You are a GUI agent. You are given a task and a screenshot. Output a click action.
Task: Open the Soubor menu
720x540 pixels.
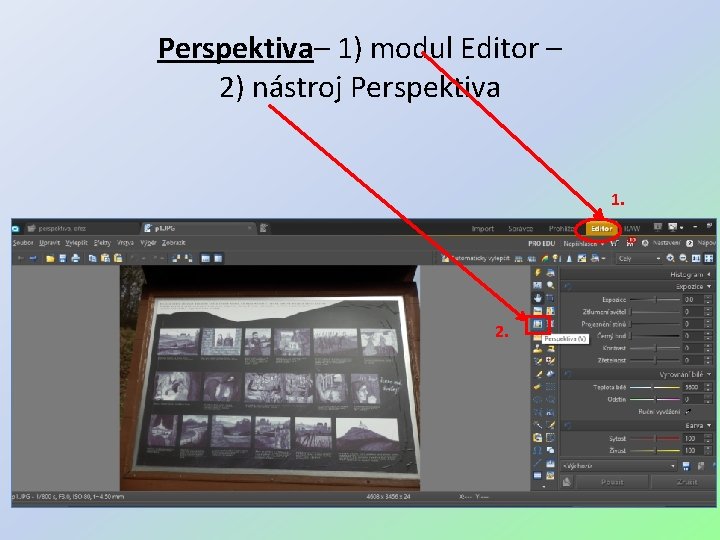[x=23, y=242]
